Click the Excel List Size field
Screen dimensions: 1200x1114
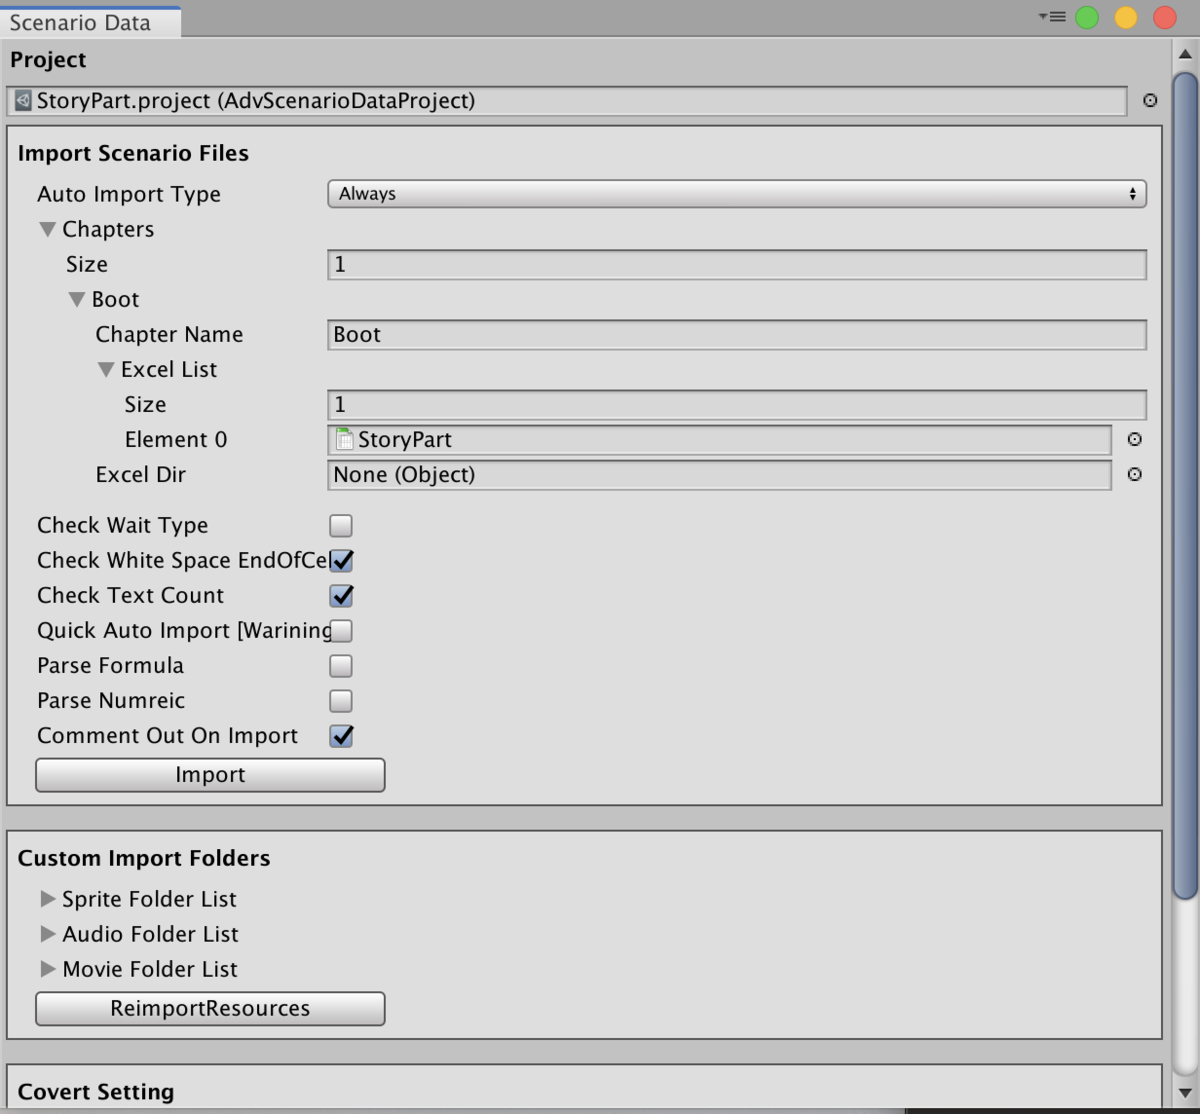pos(737,404)
